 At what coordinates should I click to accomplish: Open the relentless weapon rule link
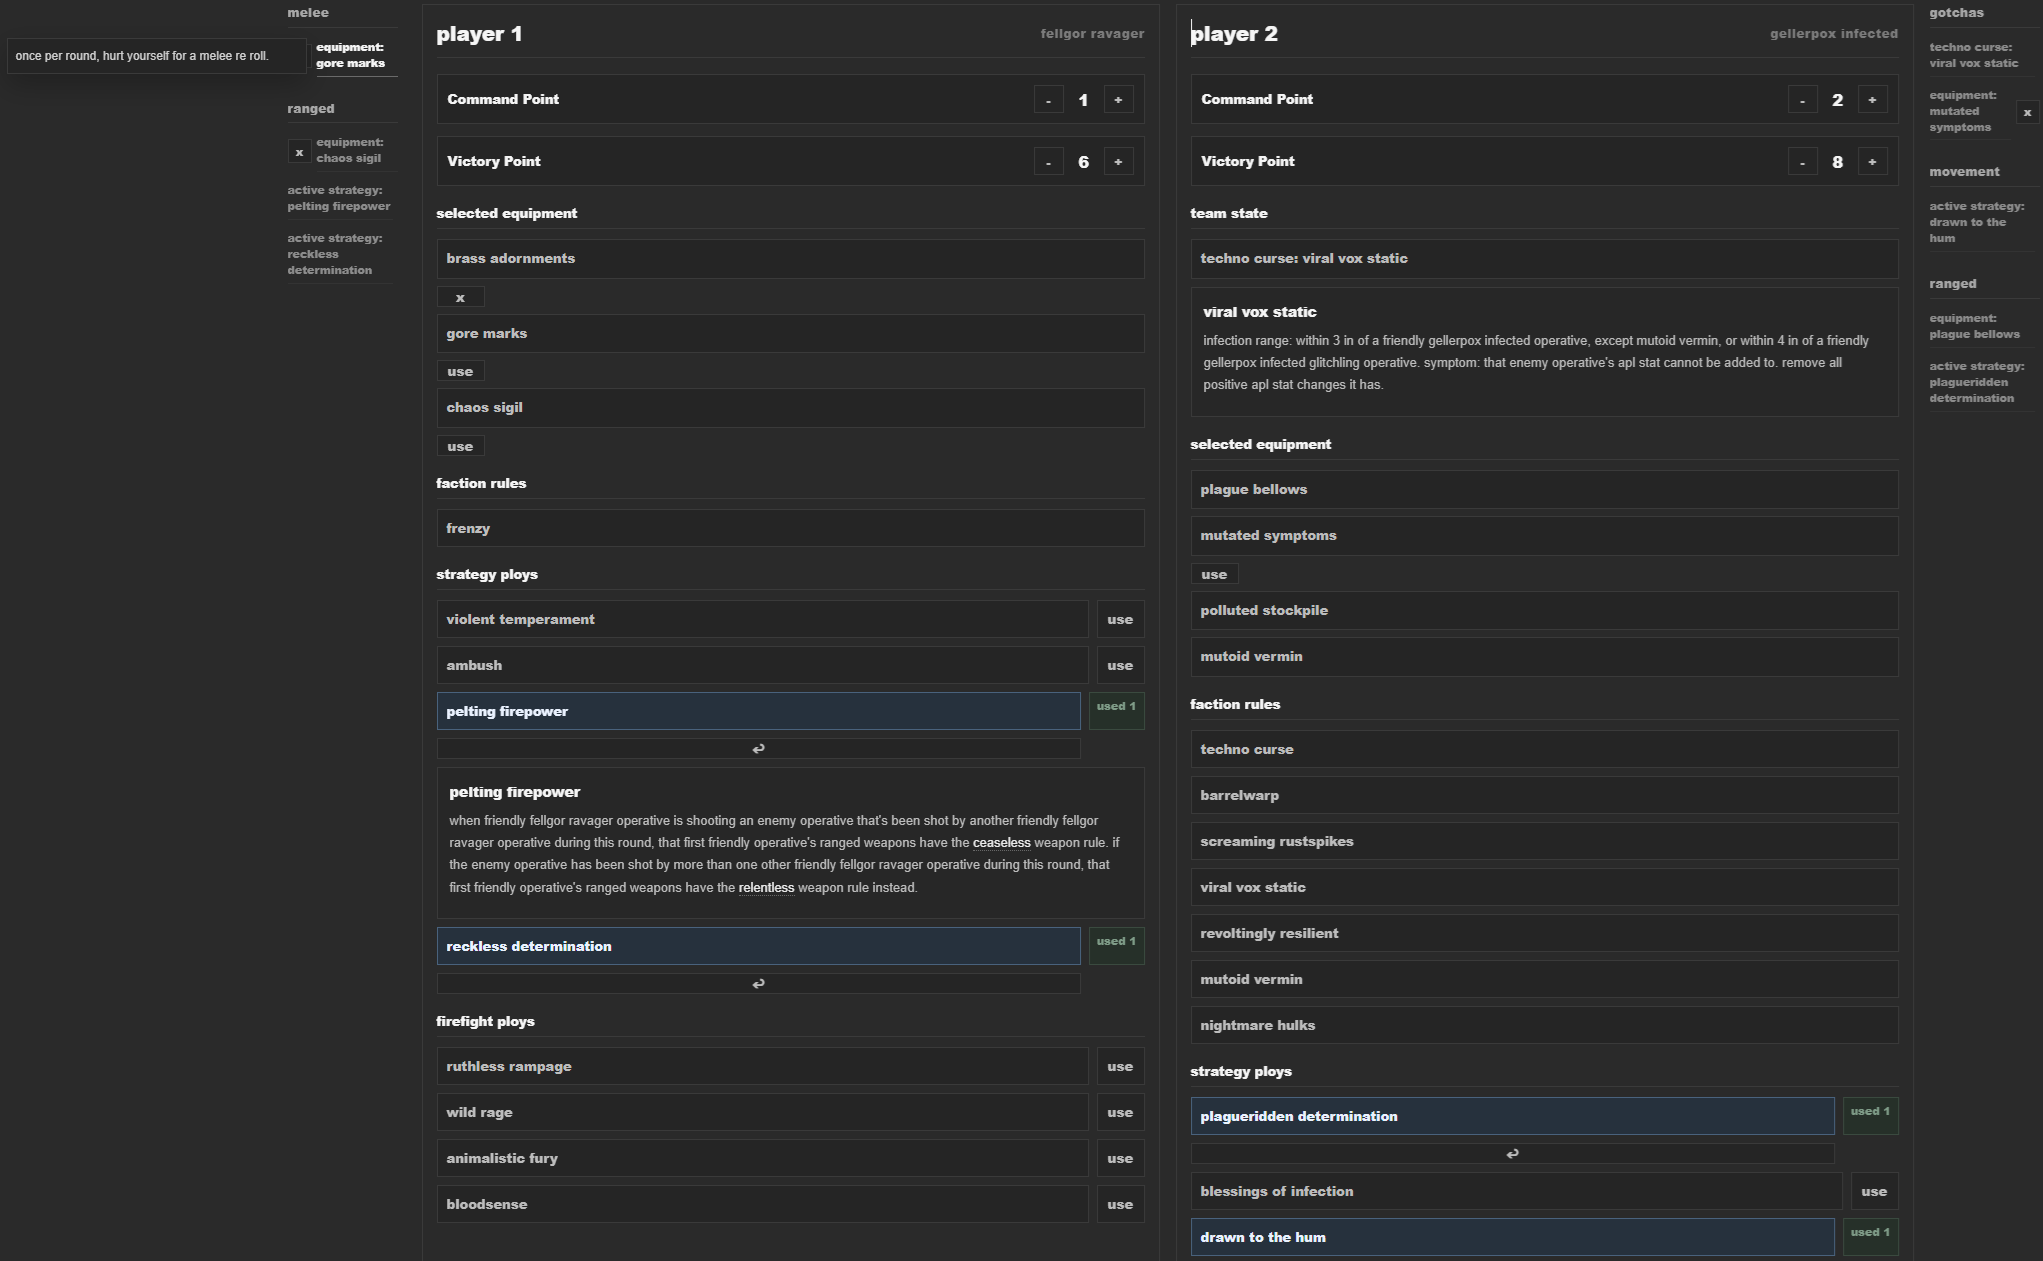click(766, 888)
